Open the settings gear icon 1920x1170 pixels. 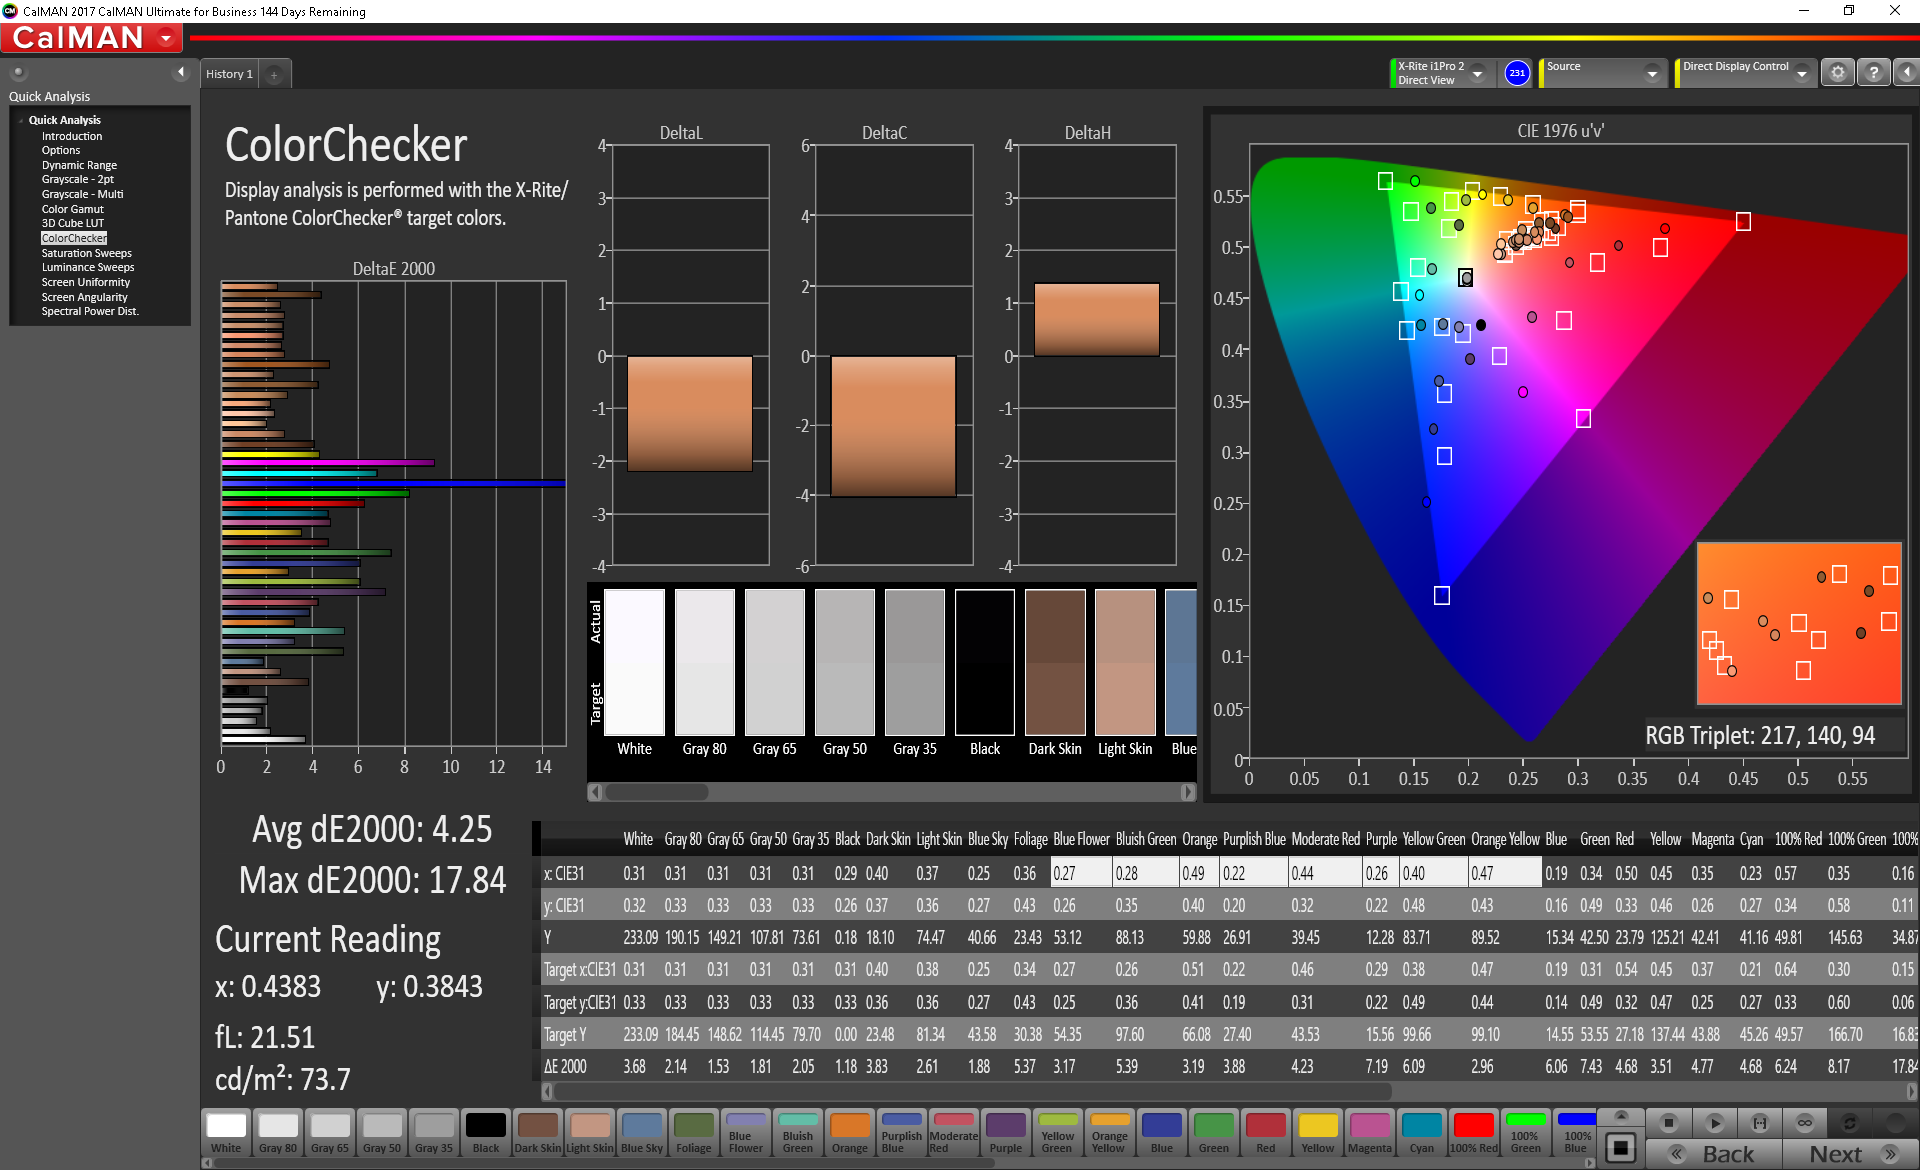point(1837,73)
